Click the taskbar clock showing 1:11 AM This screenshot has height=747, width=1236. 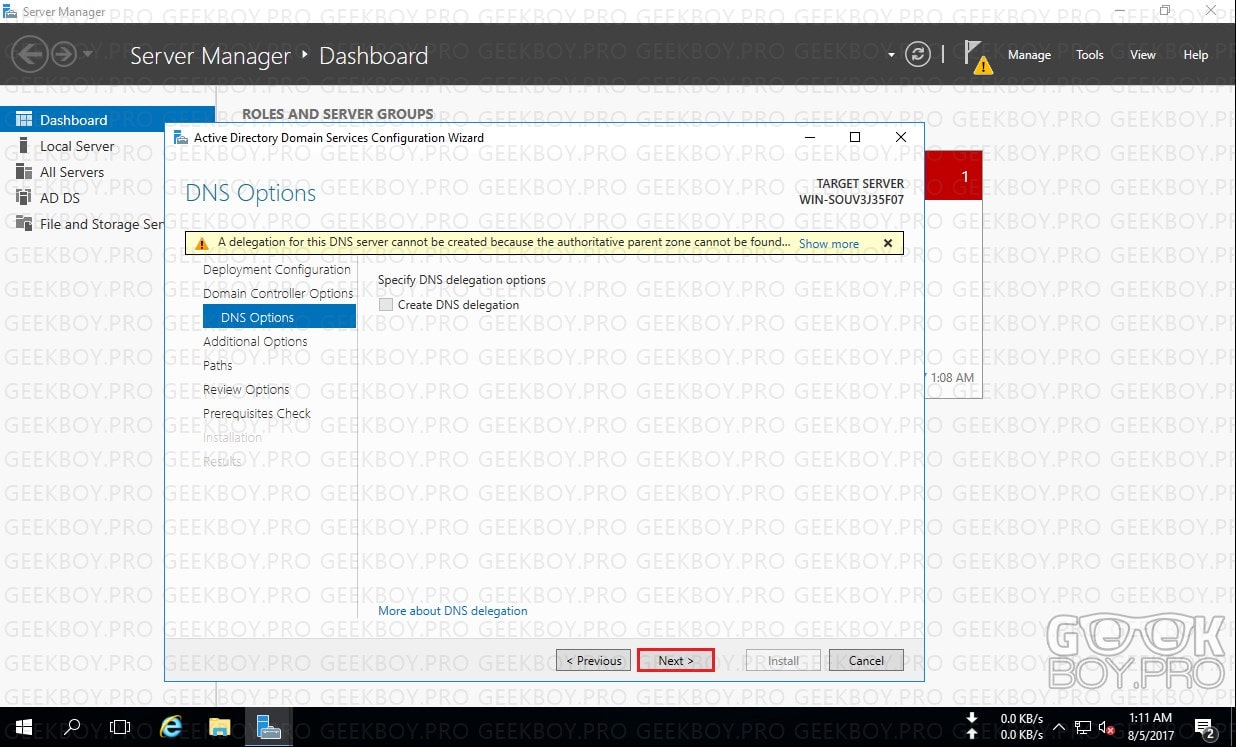tap(1150, 727)
